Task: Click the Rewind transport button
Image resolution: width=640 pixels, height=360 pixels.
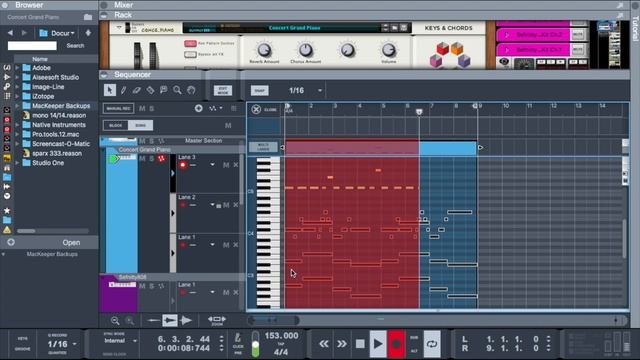Action: (x=324, y=344)
